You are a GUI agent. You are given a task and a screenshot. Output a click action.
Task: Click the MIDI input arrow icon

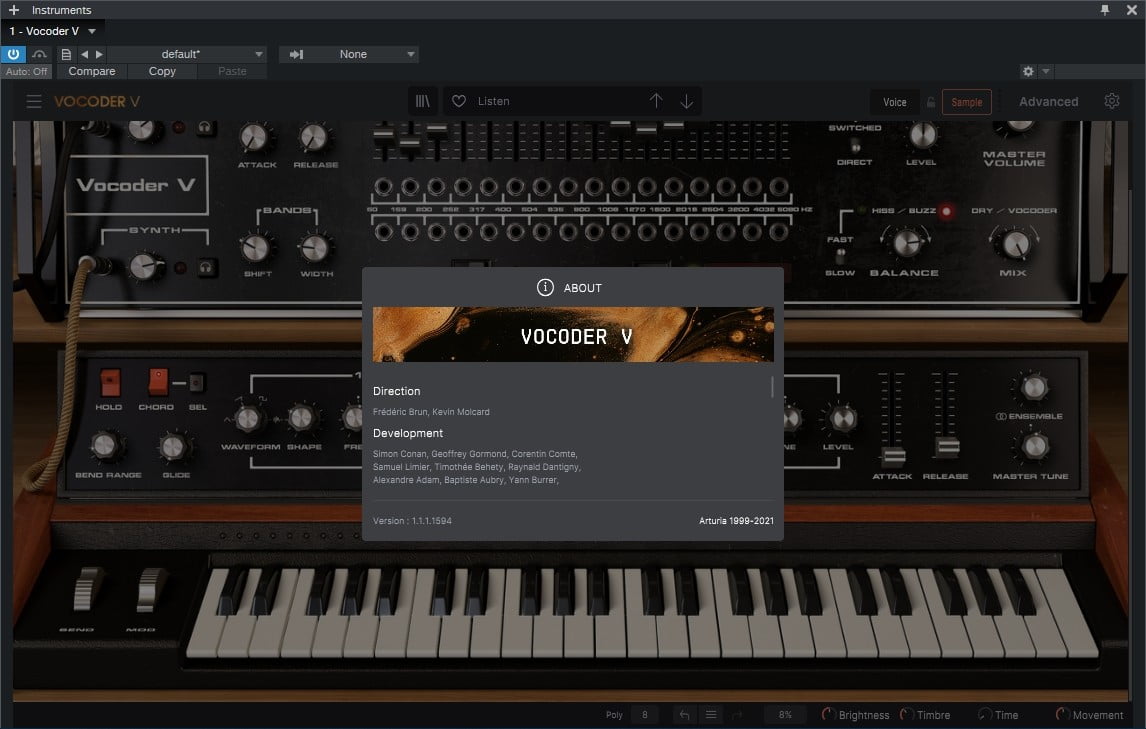pyautogui.click(x=296, y=54)
